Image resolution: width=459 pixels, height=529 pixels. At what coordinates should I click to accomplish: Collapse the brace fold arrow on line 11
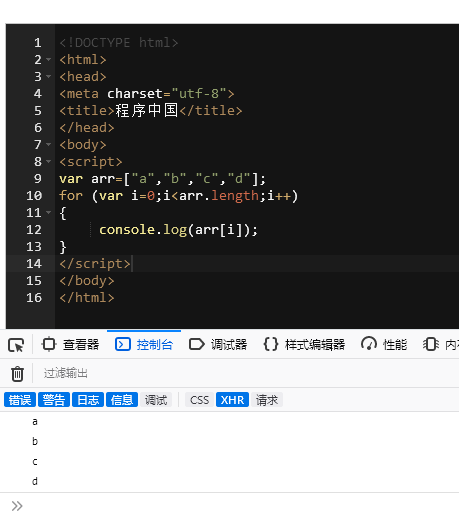click(x=49, y=213)
